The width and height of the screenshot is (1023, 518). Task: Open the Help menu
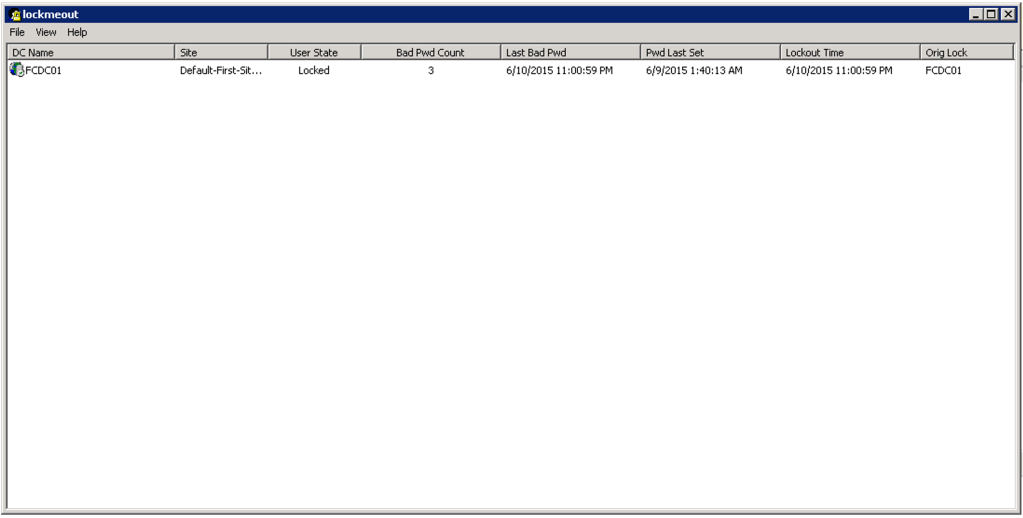click(x=77, y=32)
